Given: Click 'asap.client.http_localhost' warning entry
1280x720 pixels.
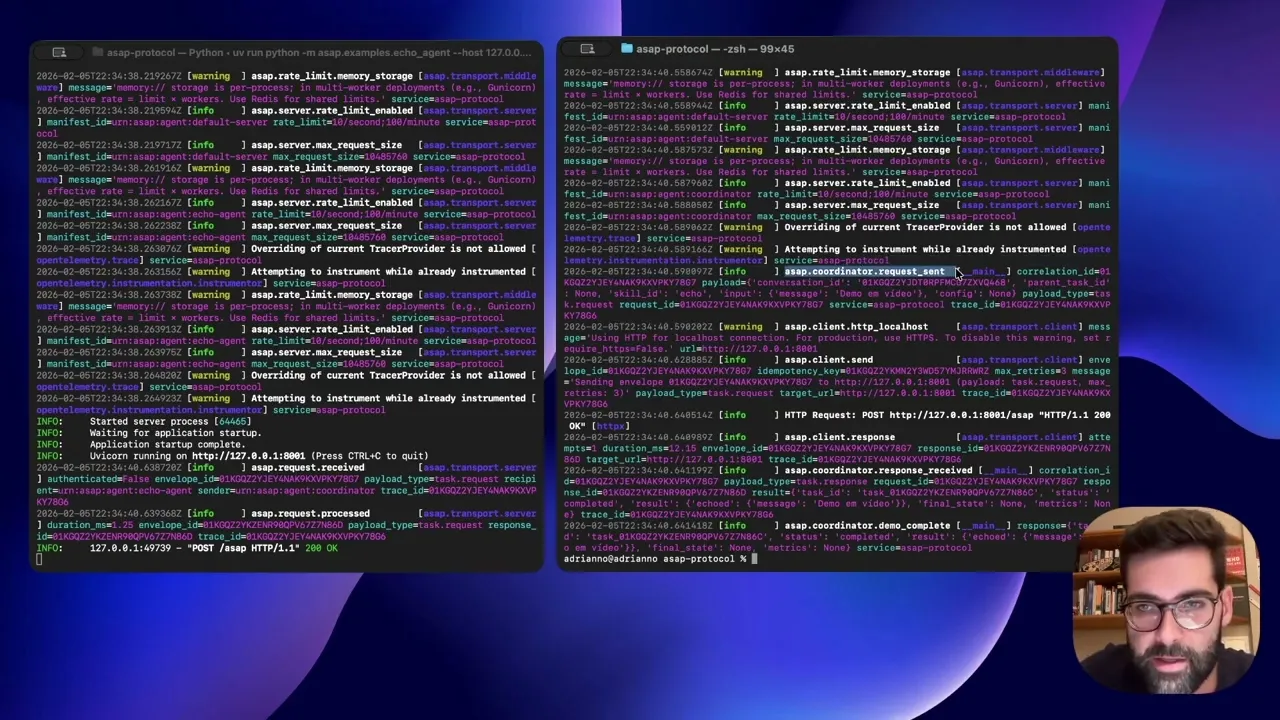Looking at the screenshot, I should tap(856, 326).
